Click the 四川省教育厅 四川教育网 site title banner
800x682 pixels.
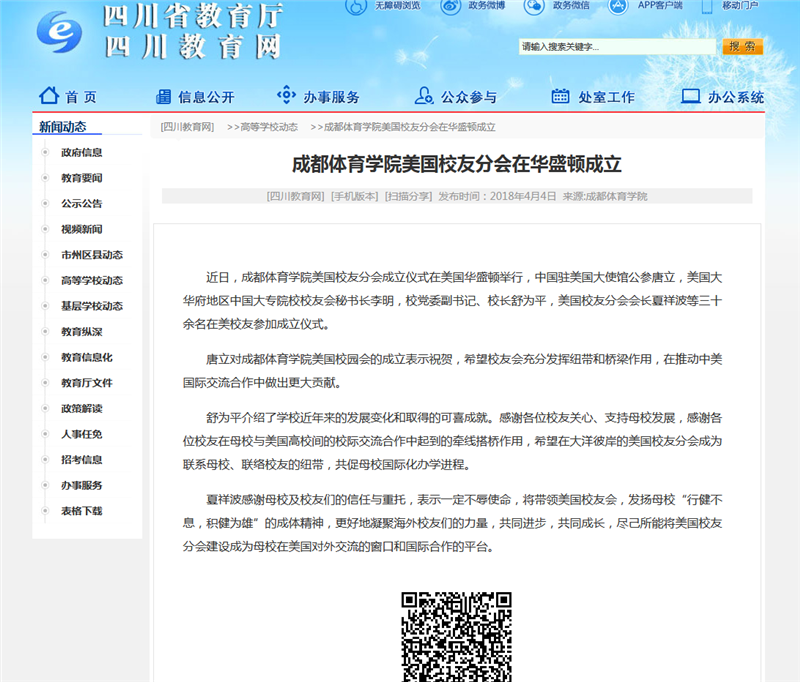[x=193, y=32]
